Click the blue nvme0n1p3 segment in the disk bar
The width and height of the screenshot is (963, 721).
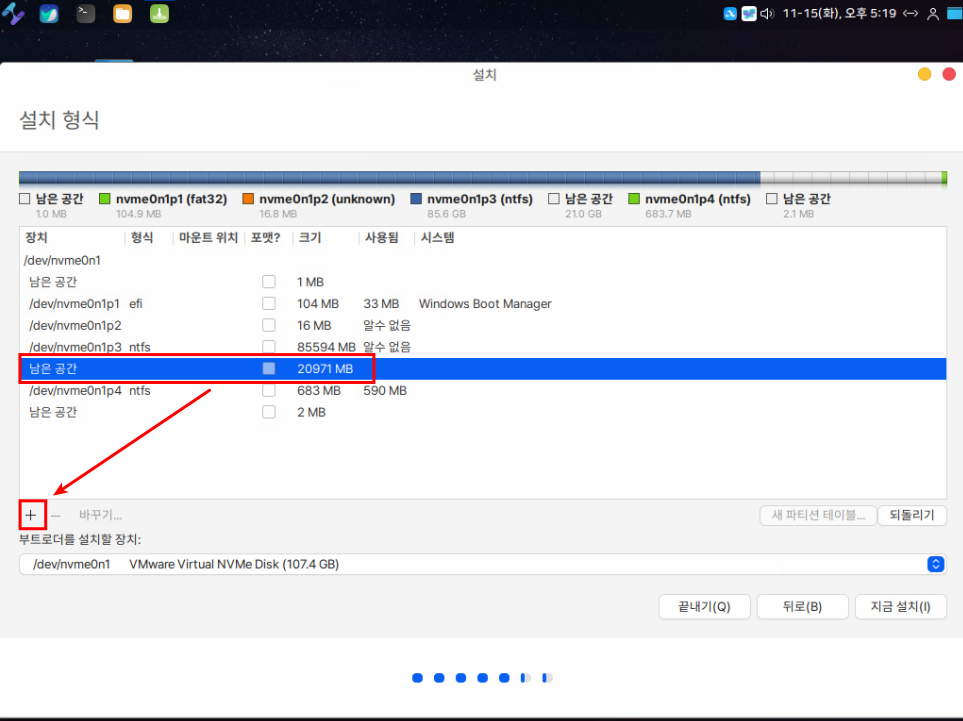(x=400, y=178)
